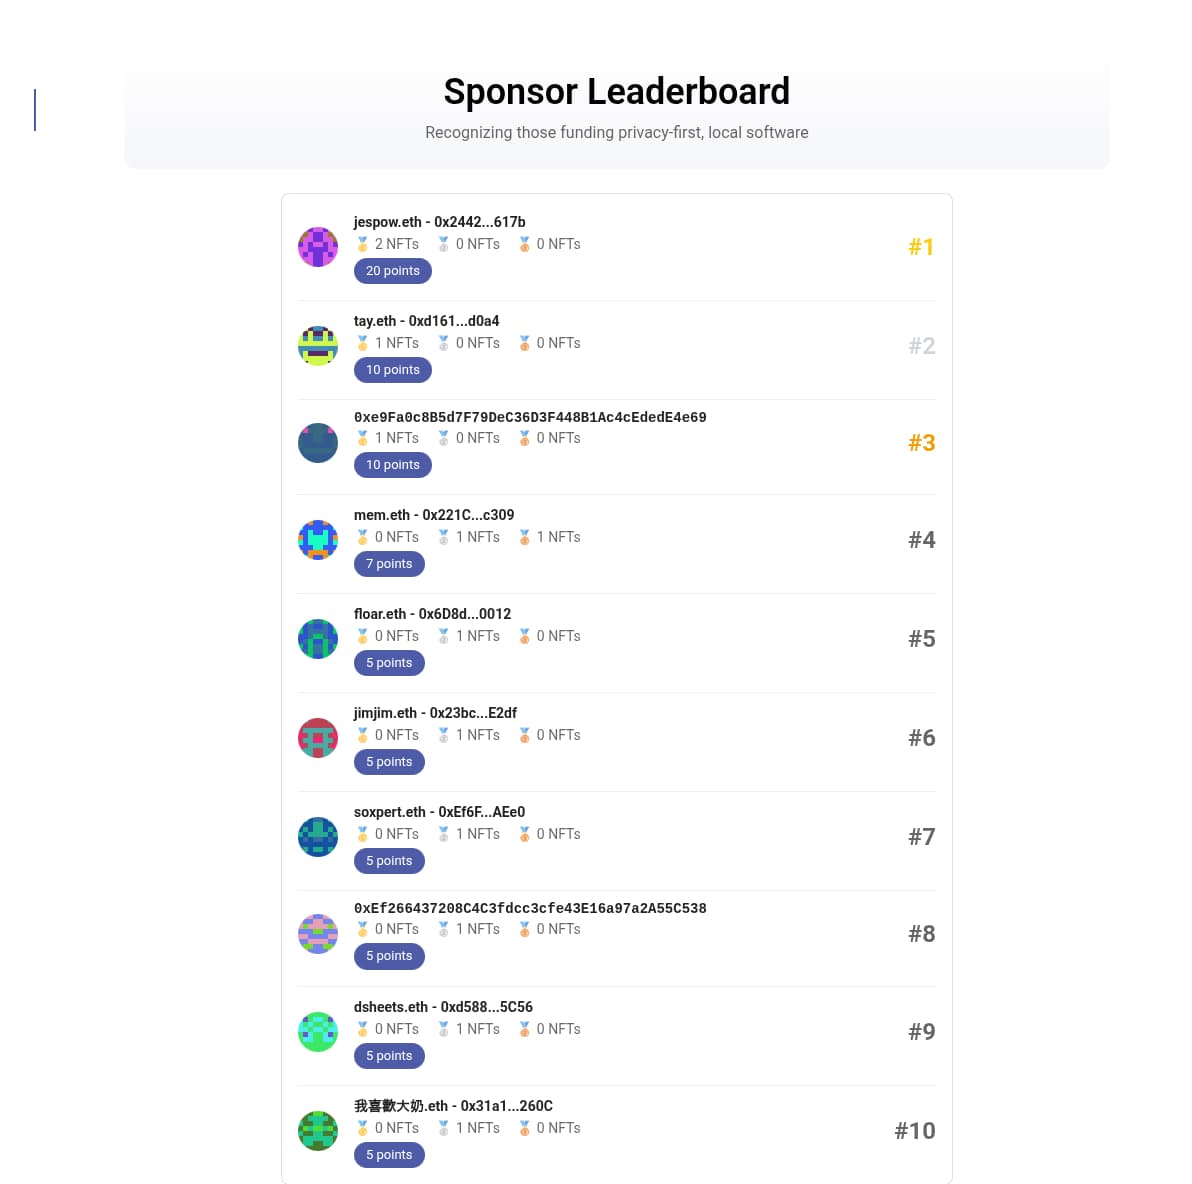Click the silver medal icon for mem.eth
The width and height of the screenshot is (1192, 1184).
444,537
